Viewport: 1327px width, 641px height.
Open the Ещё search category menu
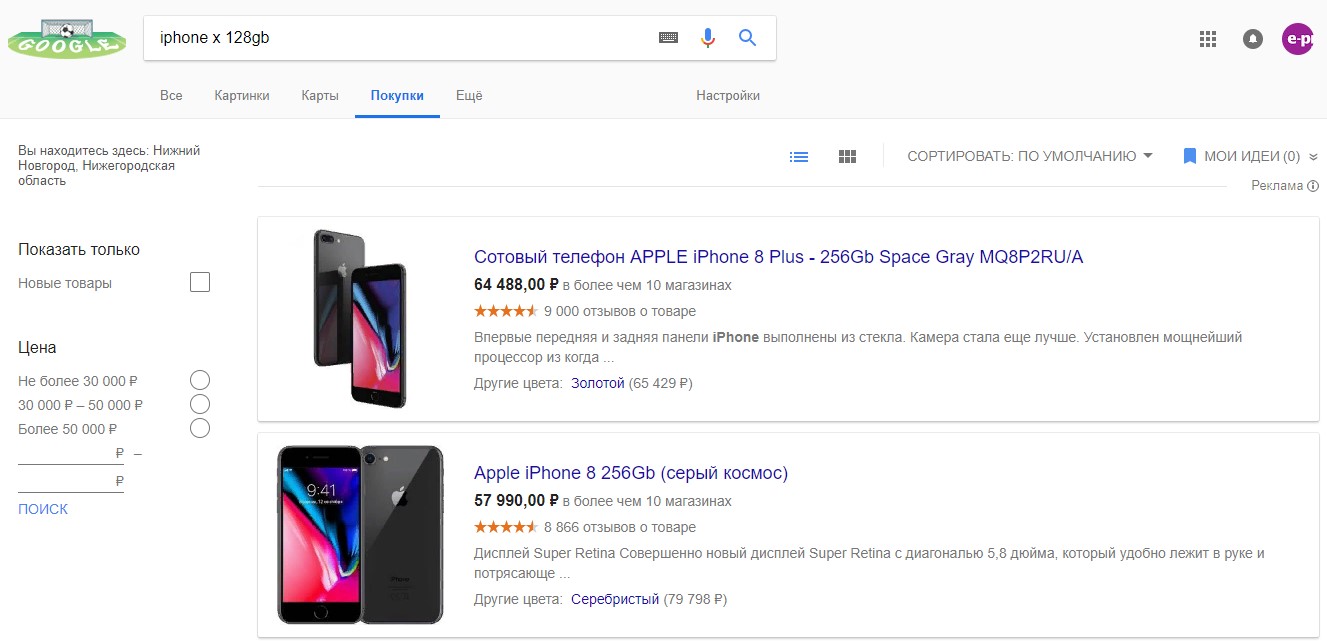coord(469,96)
